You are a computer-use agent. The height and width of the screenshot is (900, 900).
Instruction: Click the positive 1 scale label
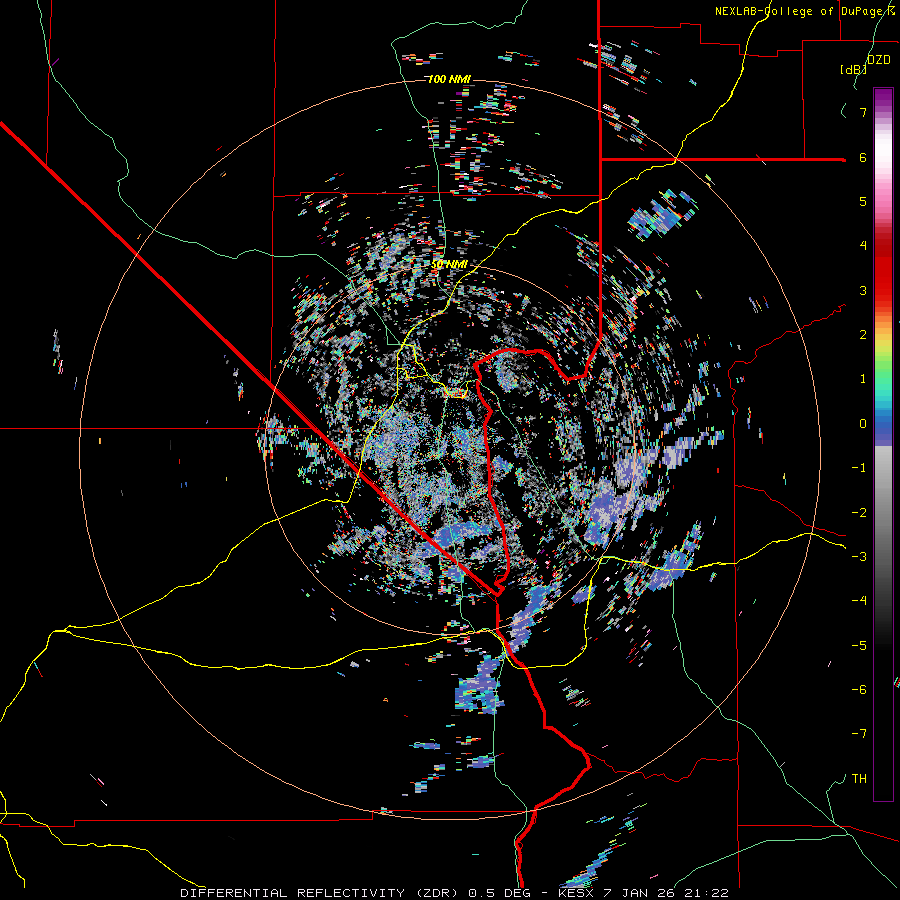coord(863,379)
